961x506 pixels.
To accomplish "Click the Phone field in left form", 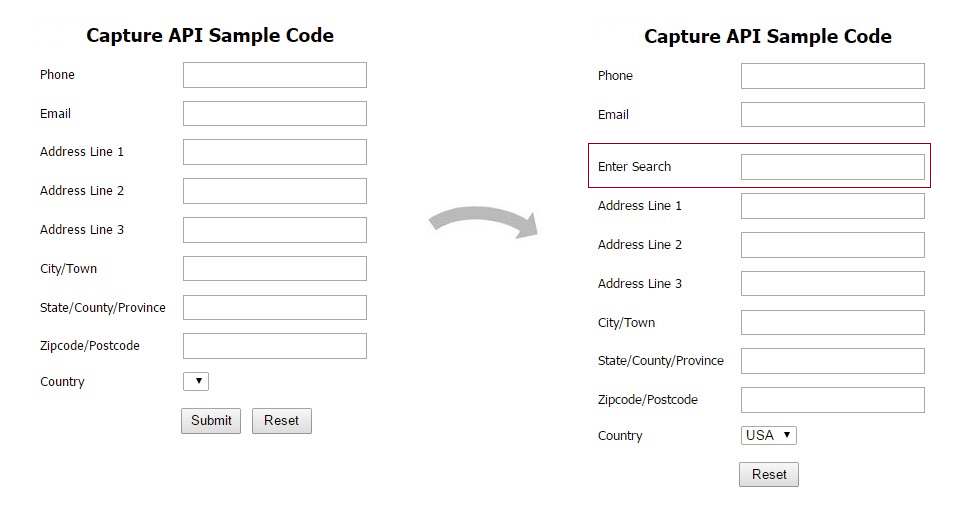I will point(274,75).
